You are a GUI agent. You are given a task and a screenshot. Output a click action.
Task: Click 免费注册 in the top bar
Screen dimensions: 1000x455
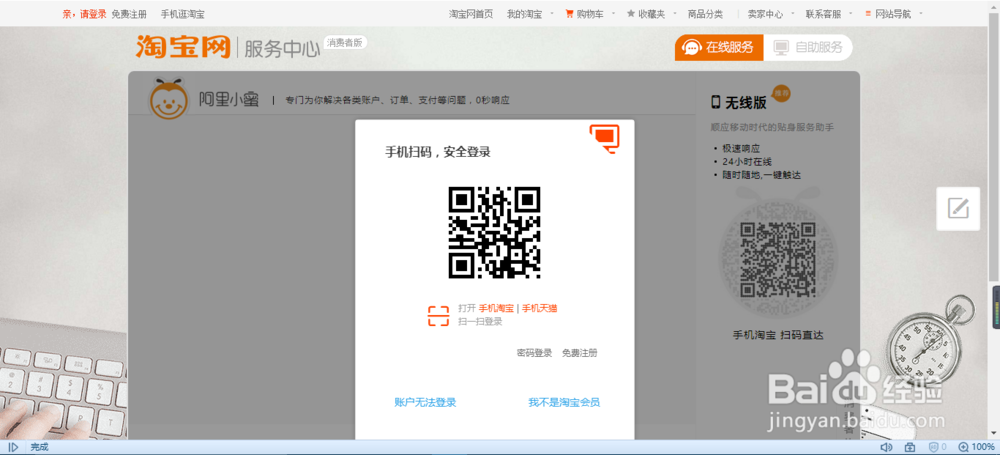129,14
